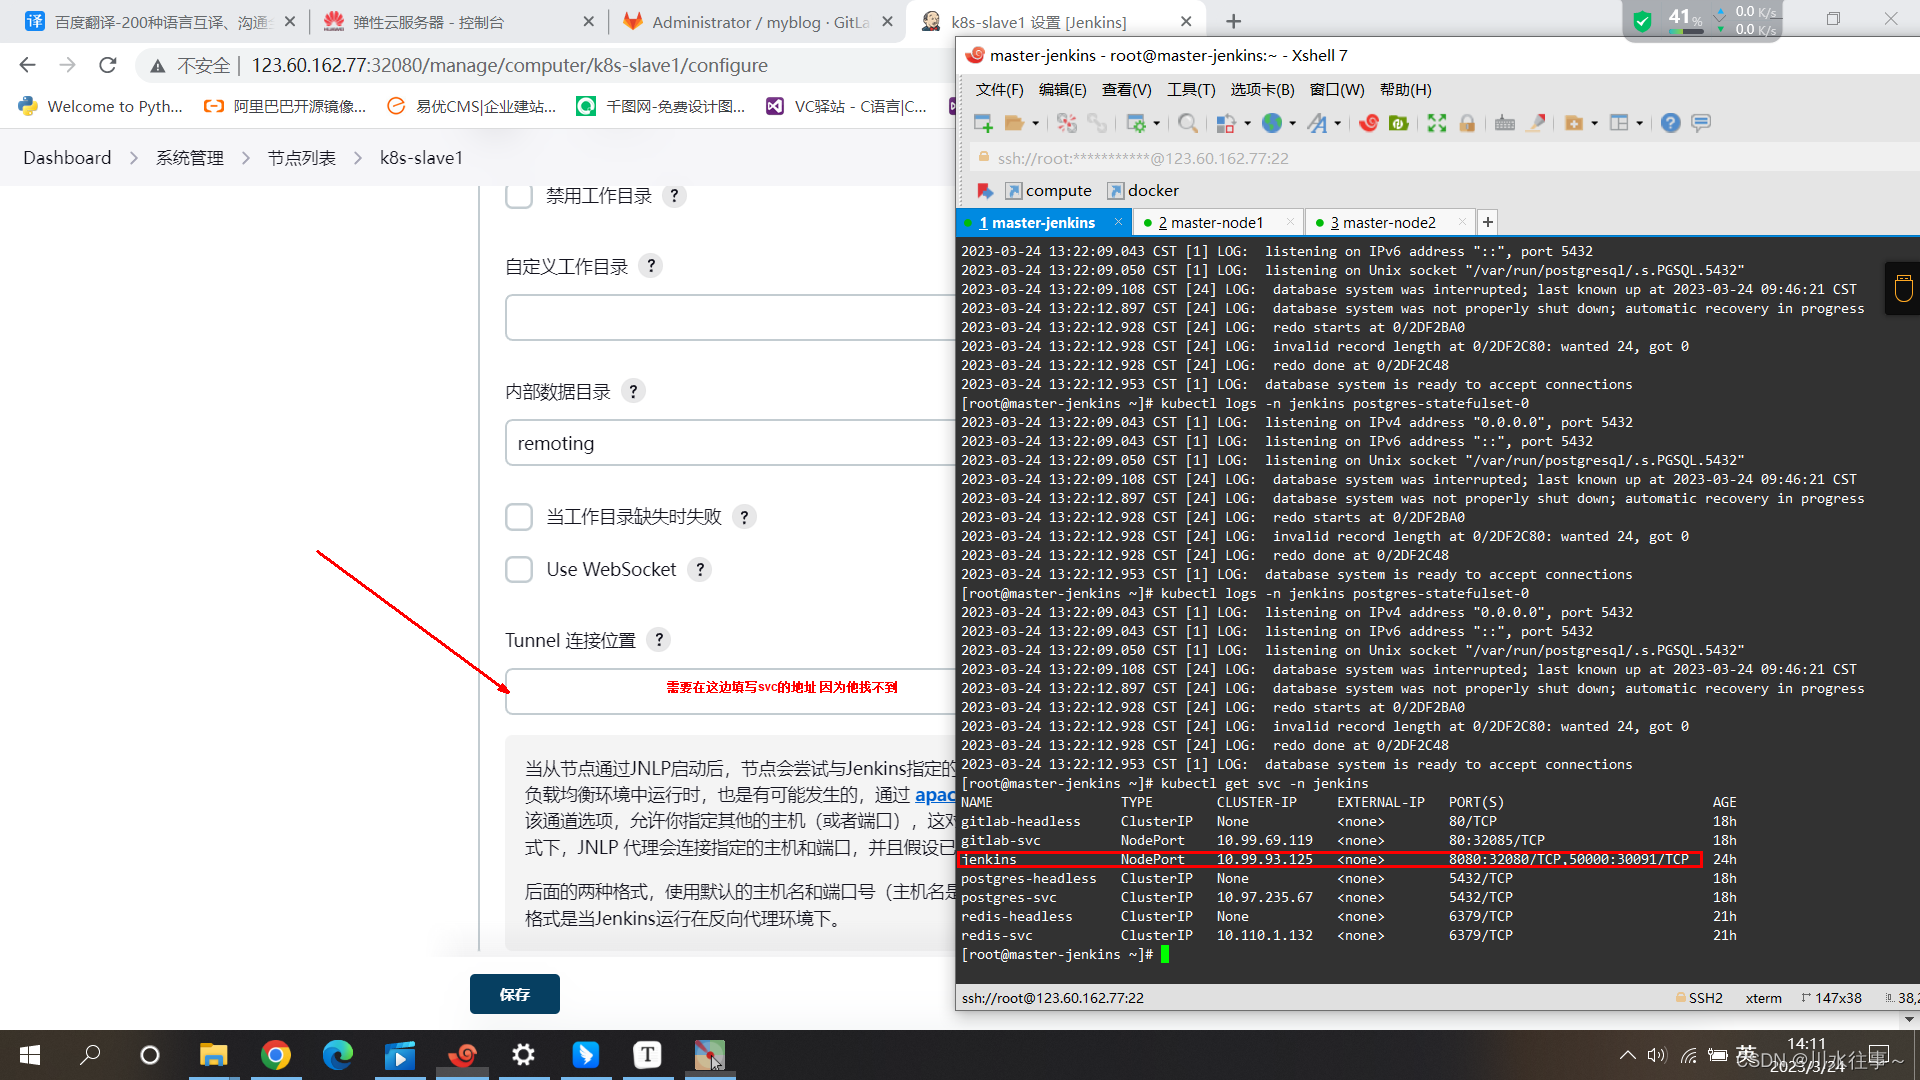Click the padlock Lock Screen icon
Screen dimensions: 1920x1080
point(1467,123)
